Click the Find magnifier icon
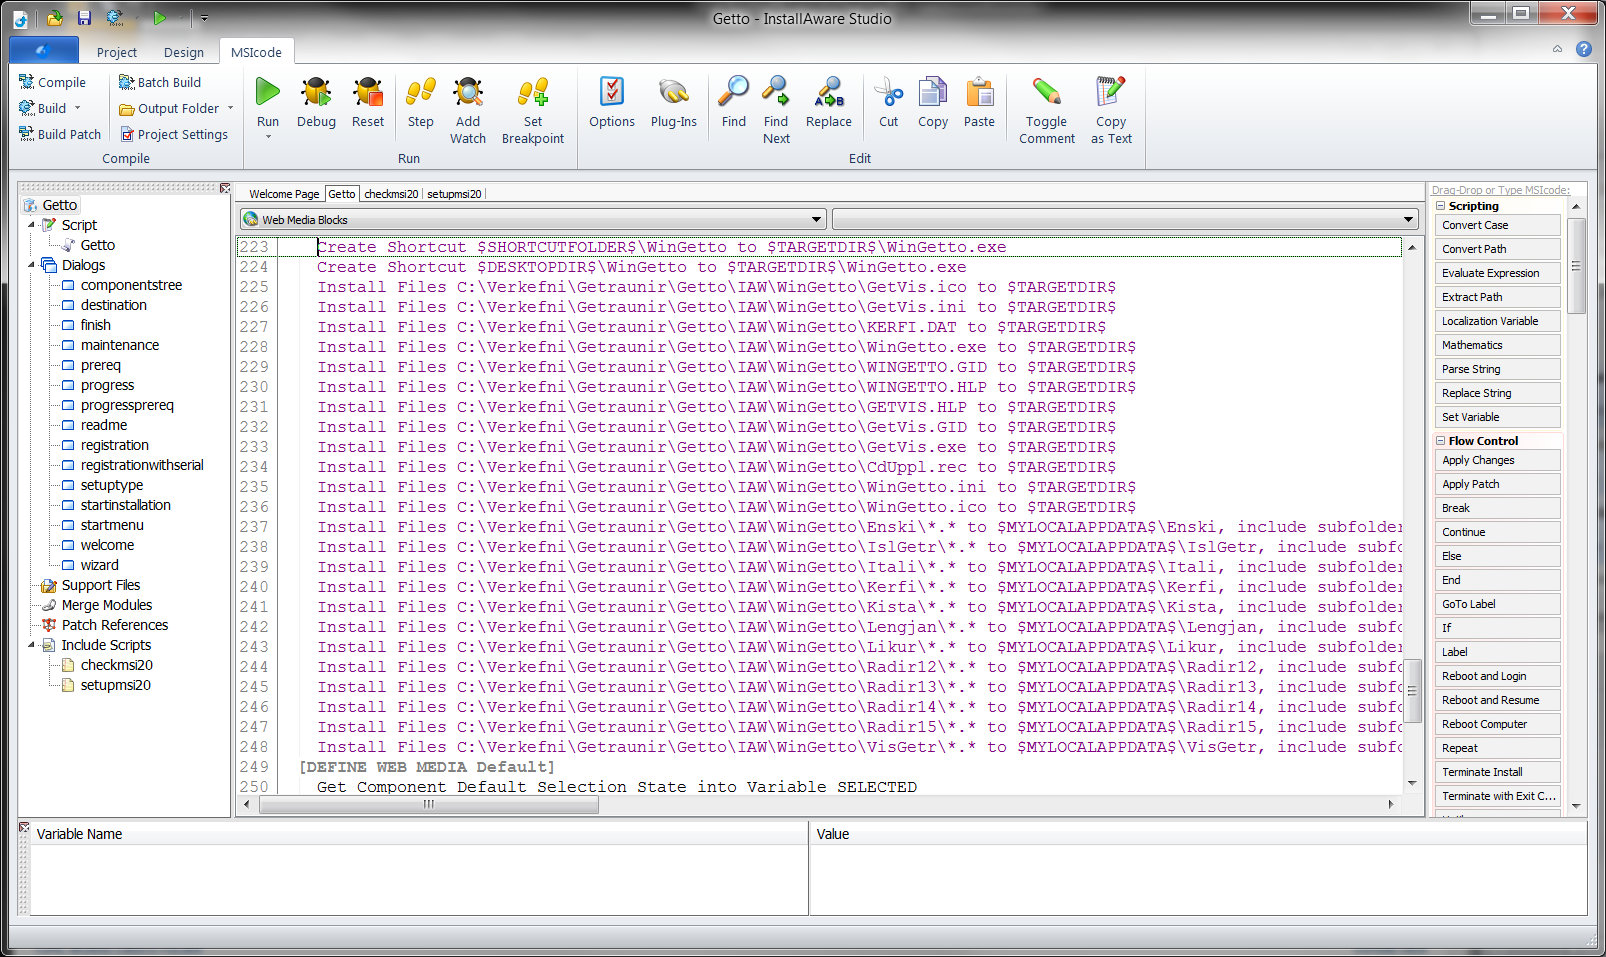This screenshot has height=957, width=1606. pos(734,93)
